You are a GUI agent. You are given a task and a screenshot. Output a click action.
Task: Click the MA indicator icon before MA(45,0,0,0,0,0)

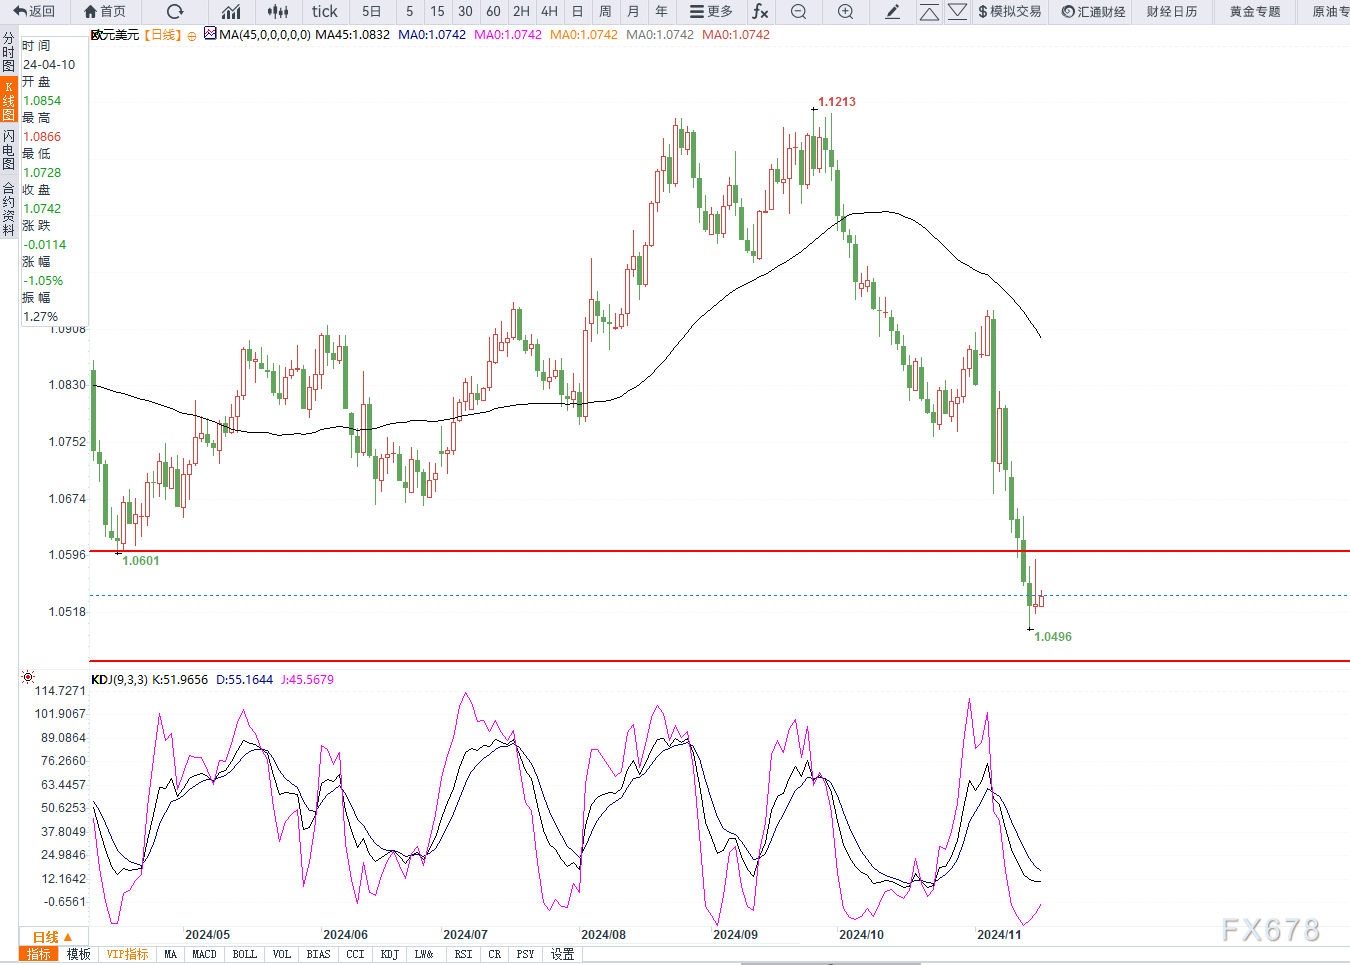click(x=210, y=34)
